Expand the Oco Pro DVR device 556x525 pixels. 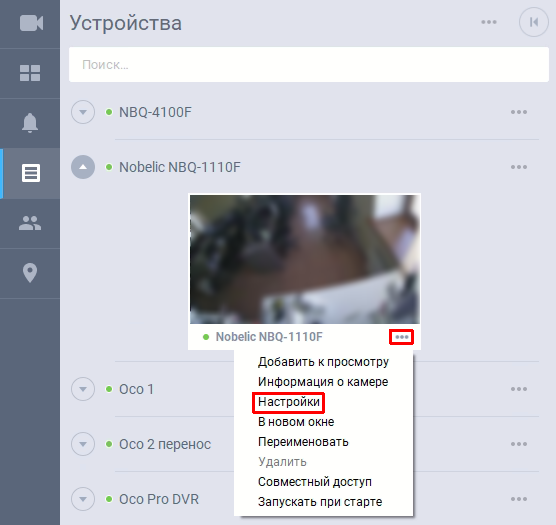83,499
